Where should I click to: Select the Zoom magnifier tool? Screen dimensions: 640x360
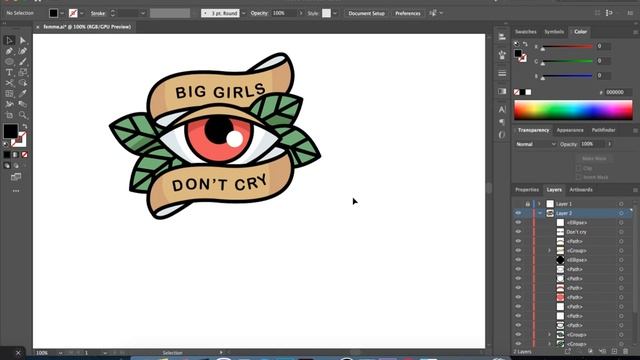click(x=23, y=115)
